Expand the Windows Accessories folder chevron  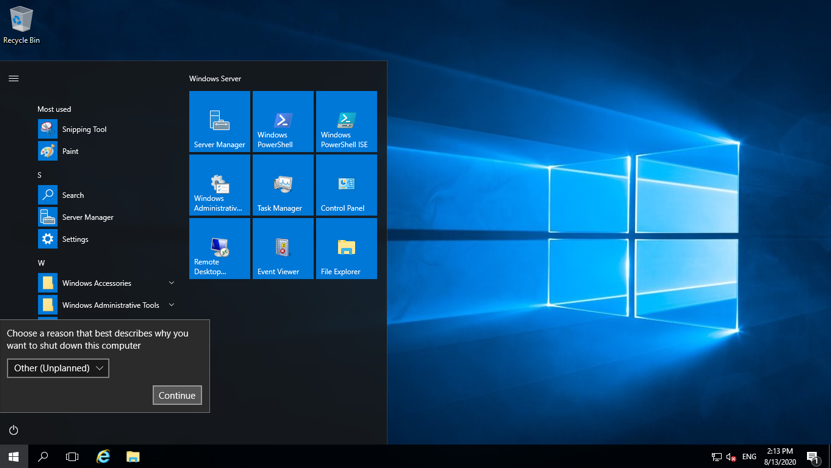point(171,283)
